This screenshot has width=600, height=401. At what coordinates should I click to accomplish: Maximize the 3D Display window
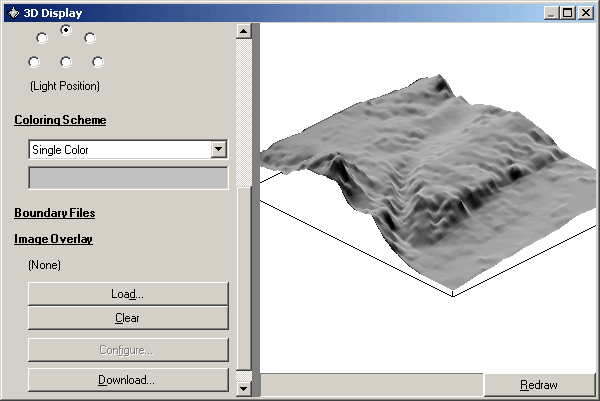567,13
